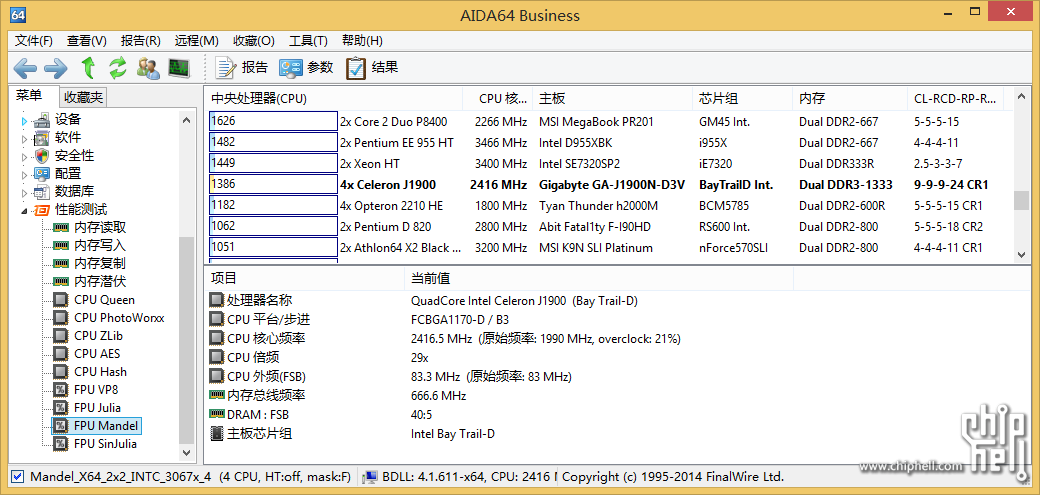This screenshot has width=1040, height=495.
Task: Select CPU Hash benchmark
Action: [100, 372]
